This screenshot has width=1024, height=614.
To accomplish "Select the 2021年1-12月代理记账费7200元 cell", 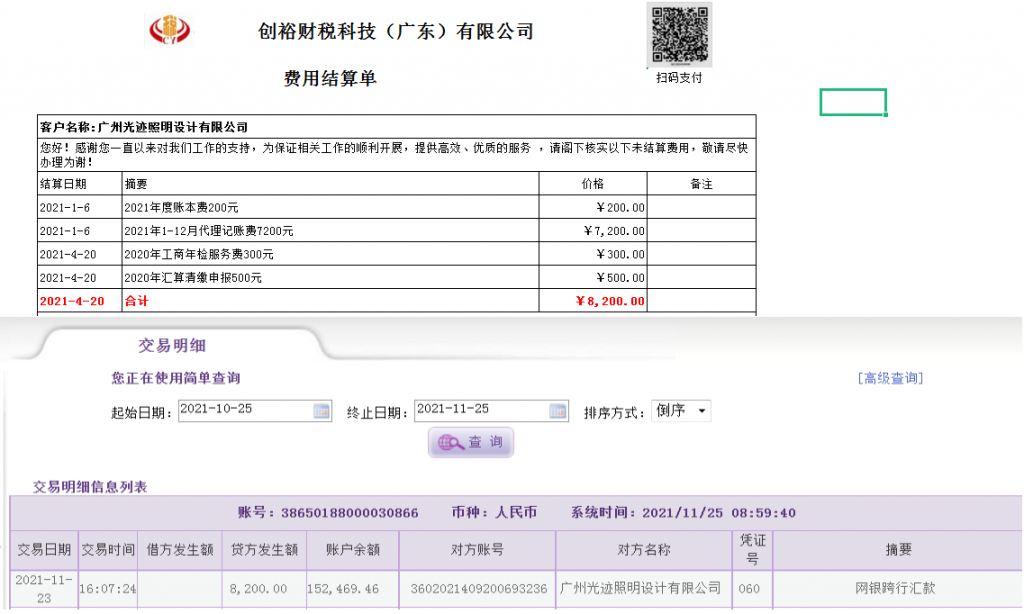I will 330,231.
